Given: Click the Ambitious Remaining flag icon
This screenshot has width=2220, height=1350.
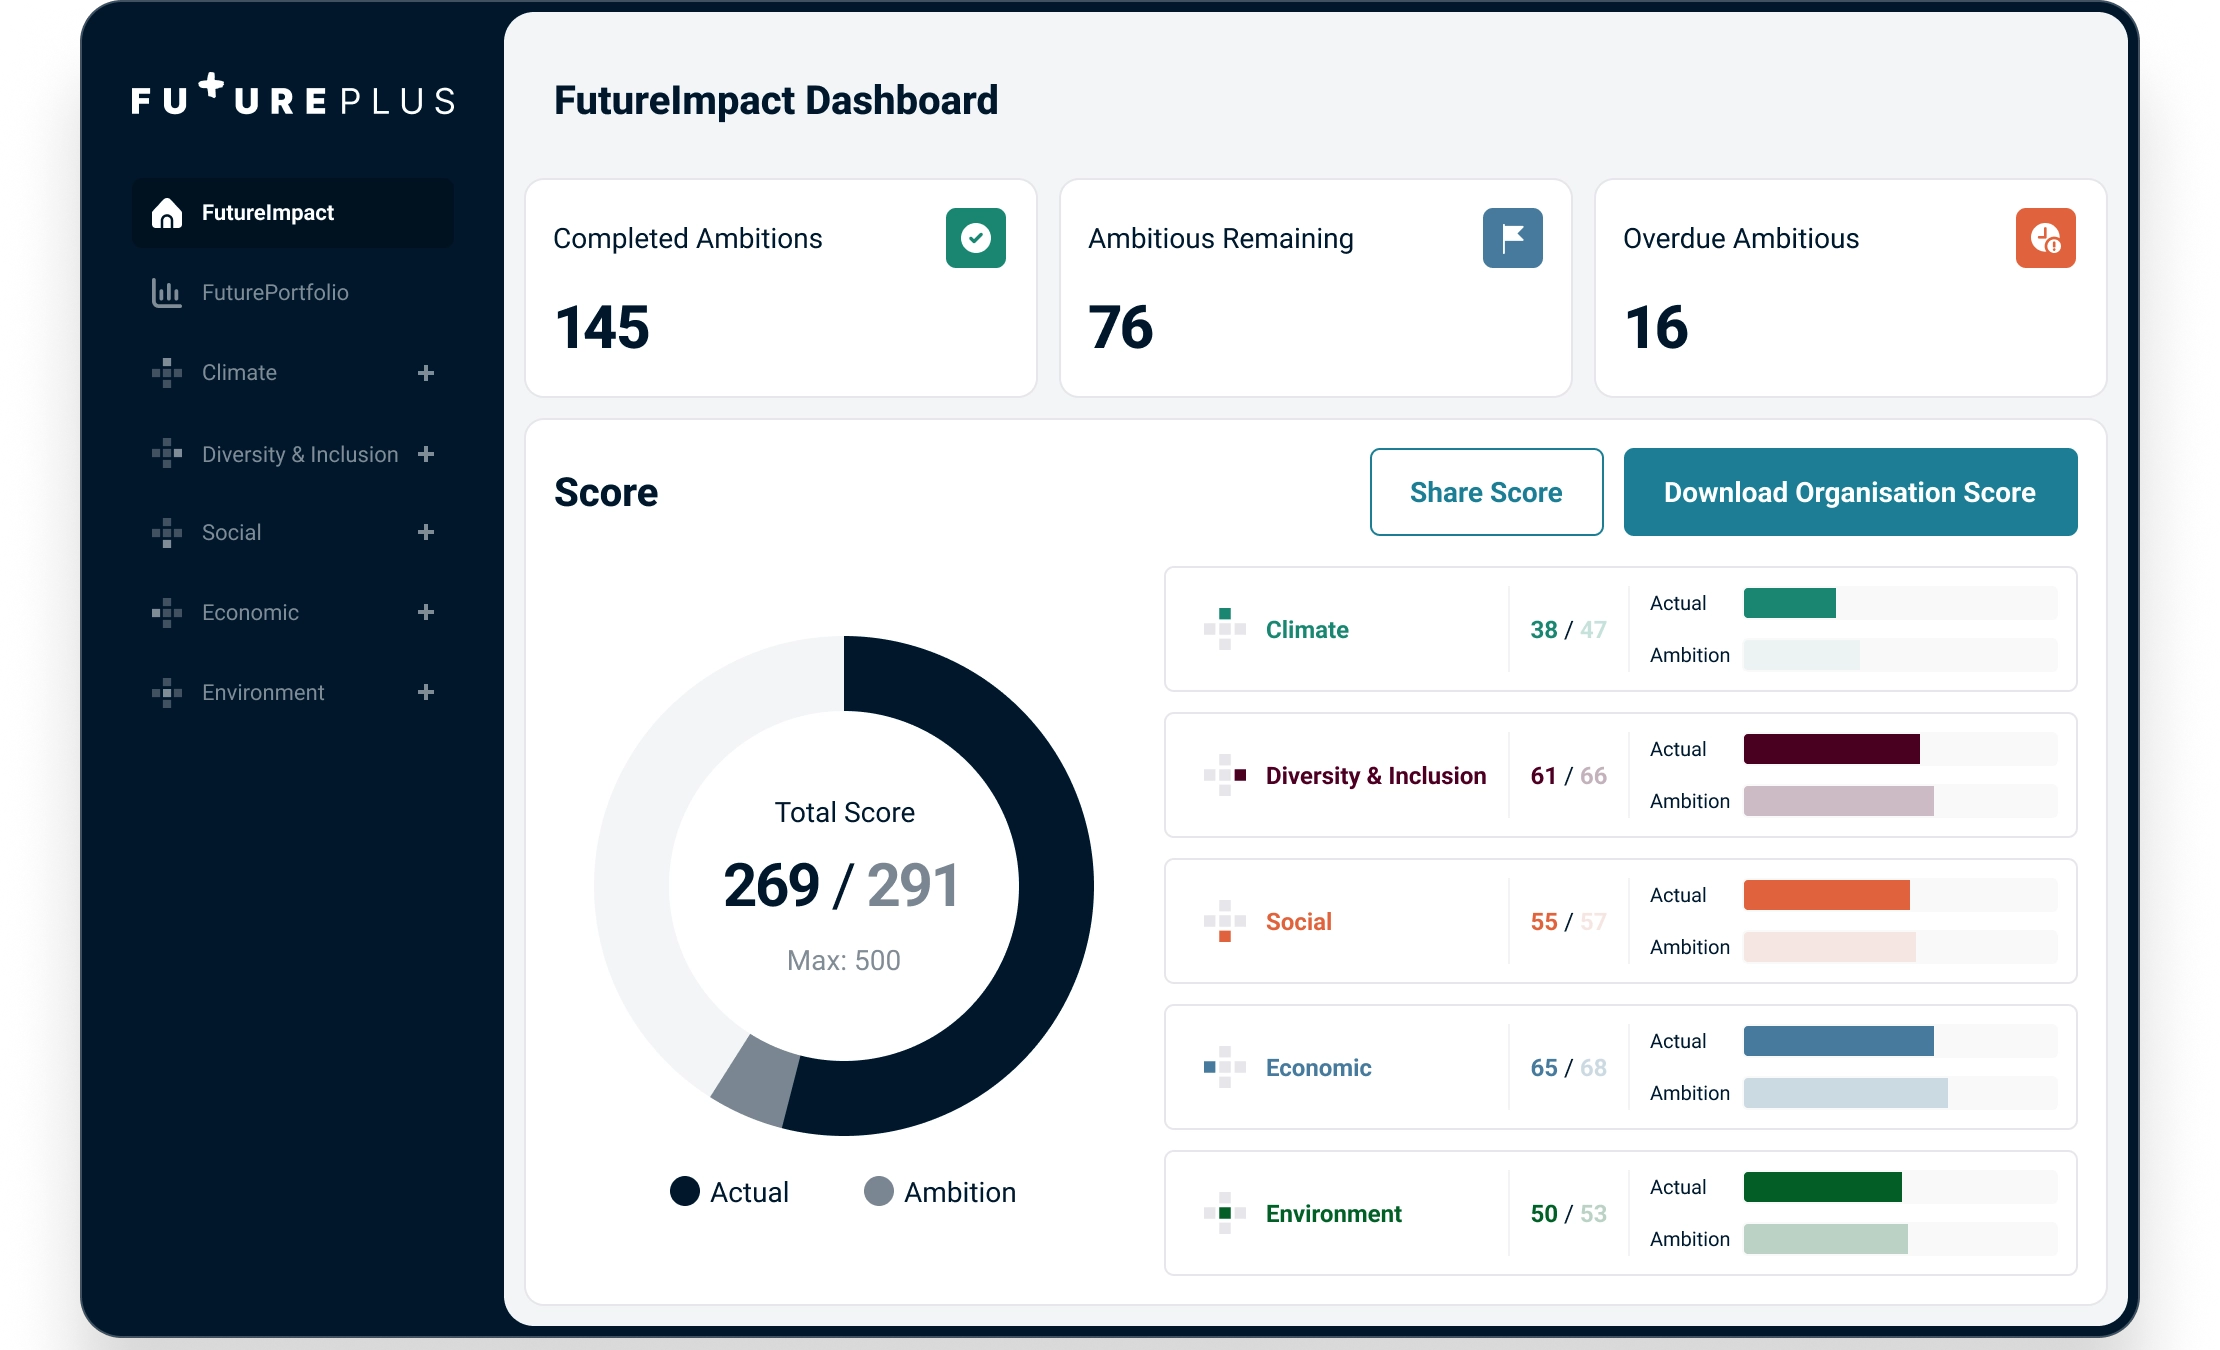Looking at the screenshot, I should pos(1512,238).
